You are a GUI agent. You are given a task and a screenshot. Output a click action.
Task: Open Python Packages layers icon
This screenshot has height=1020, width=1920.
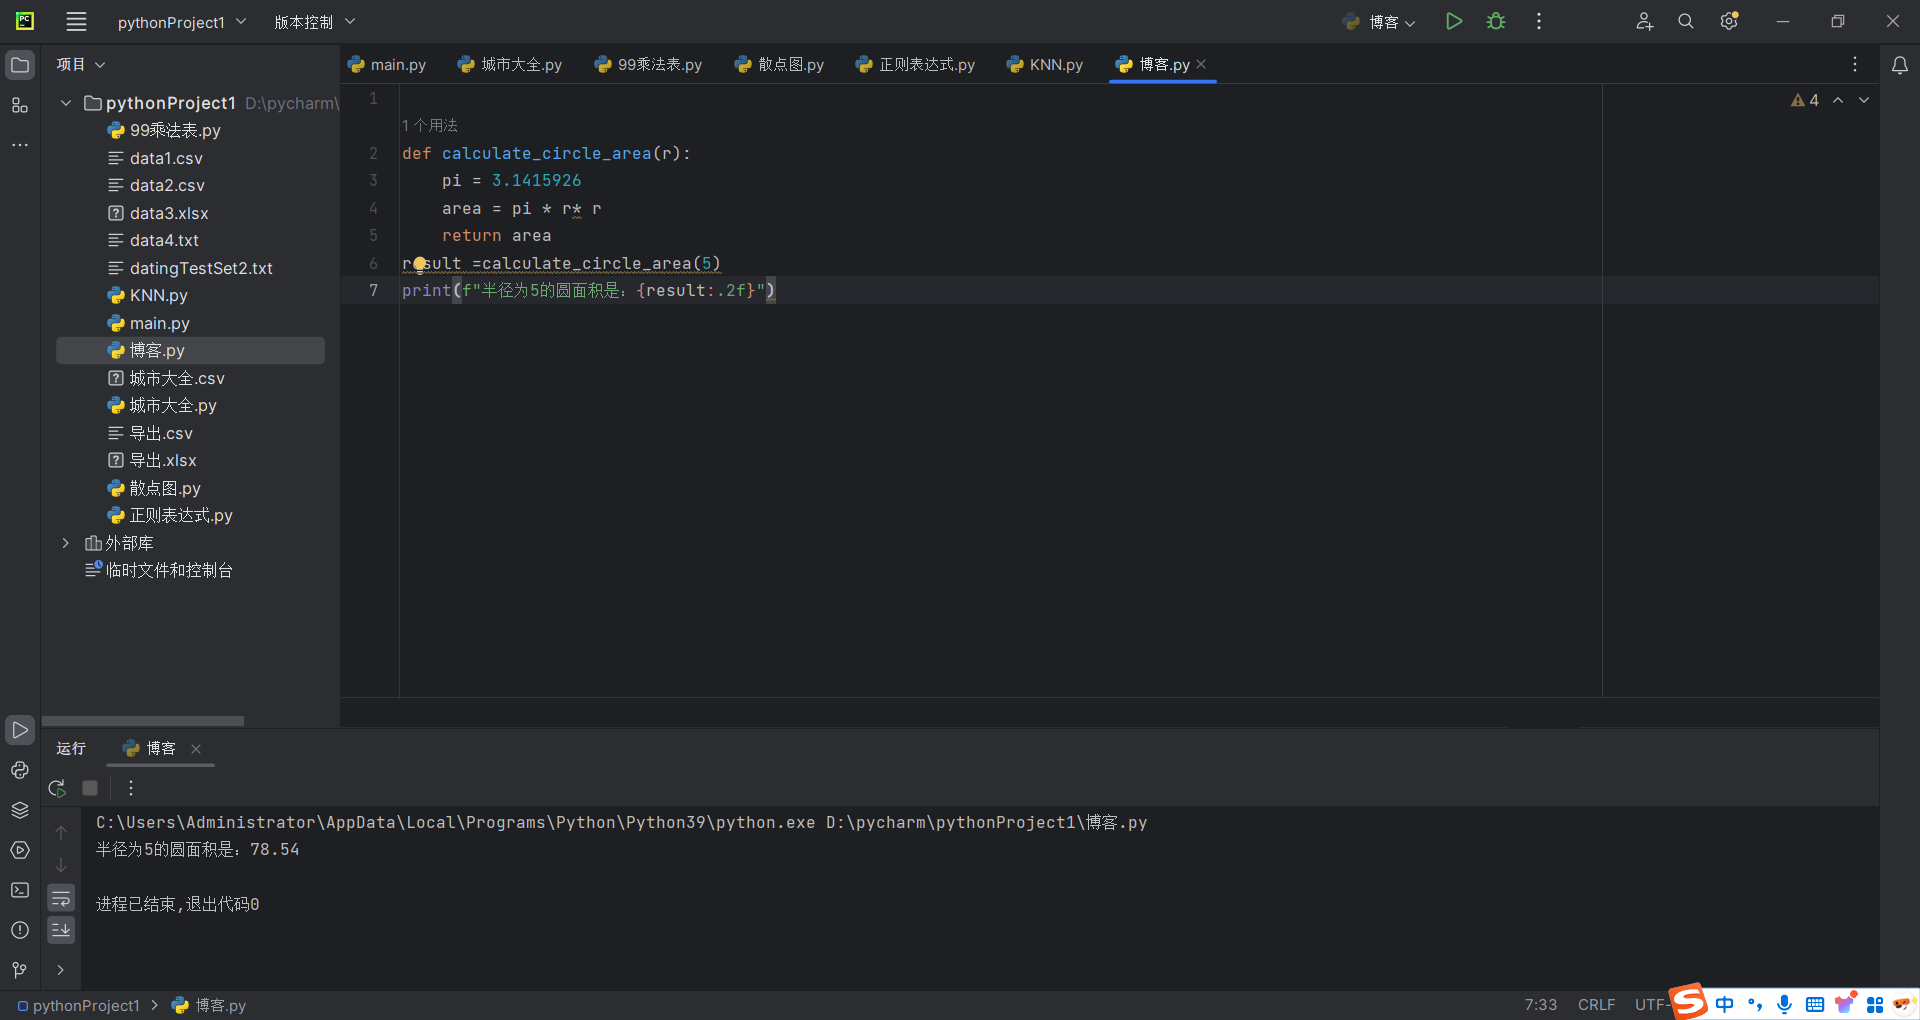20,810
